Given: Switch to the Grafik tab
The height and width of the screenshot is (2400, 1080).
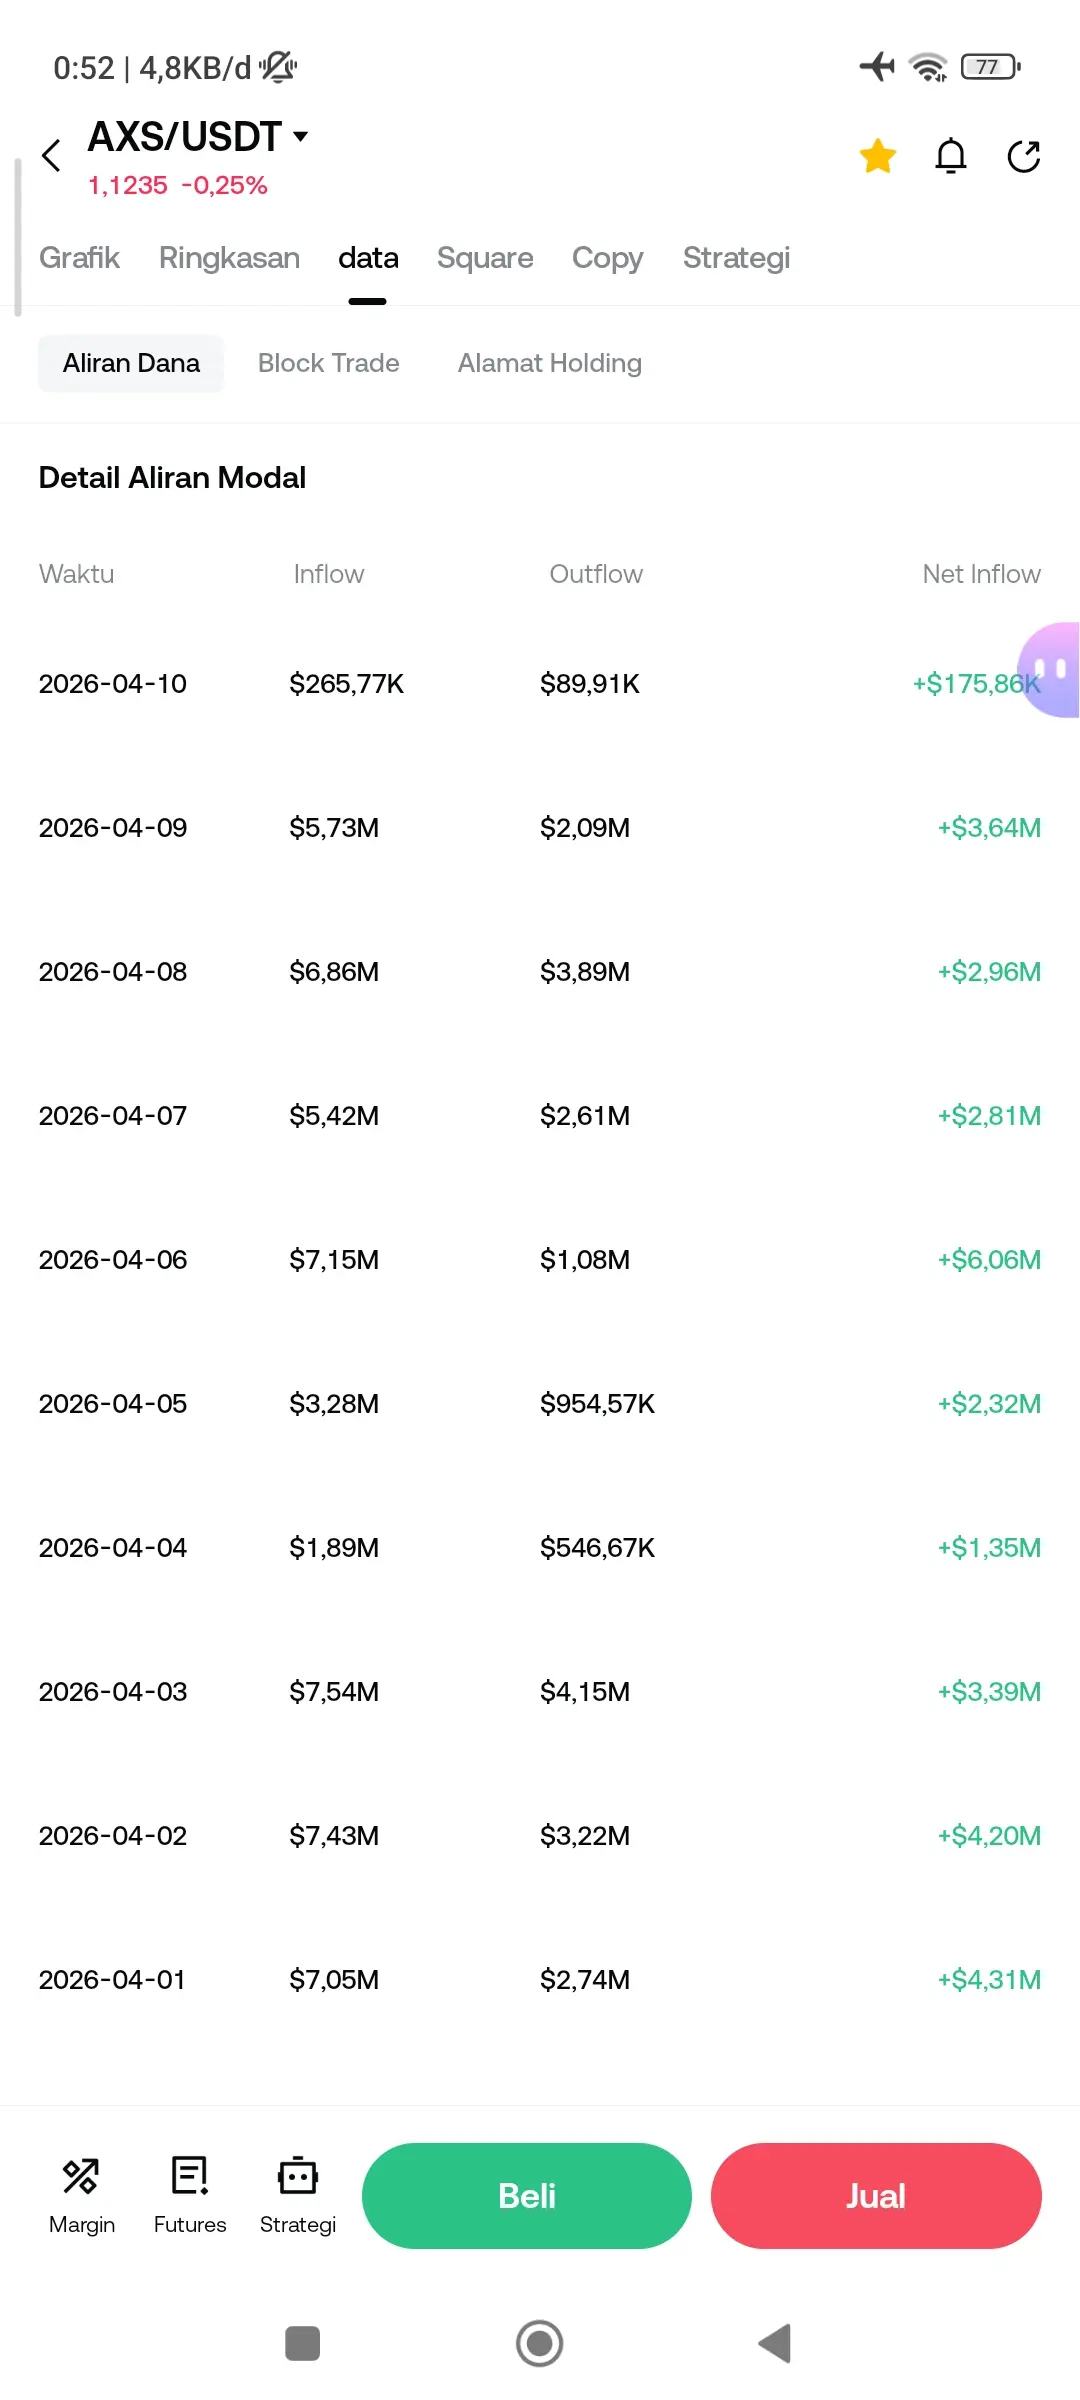Looking at the screenshot, I should click(79, 258).
